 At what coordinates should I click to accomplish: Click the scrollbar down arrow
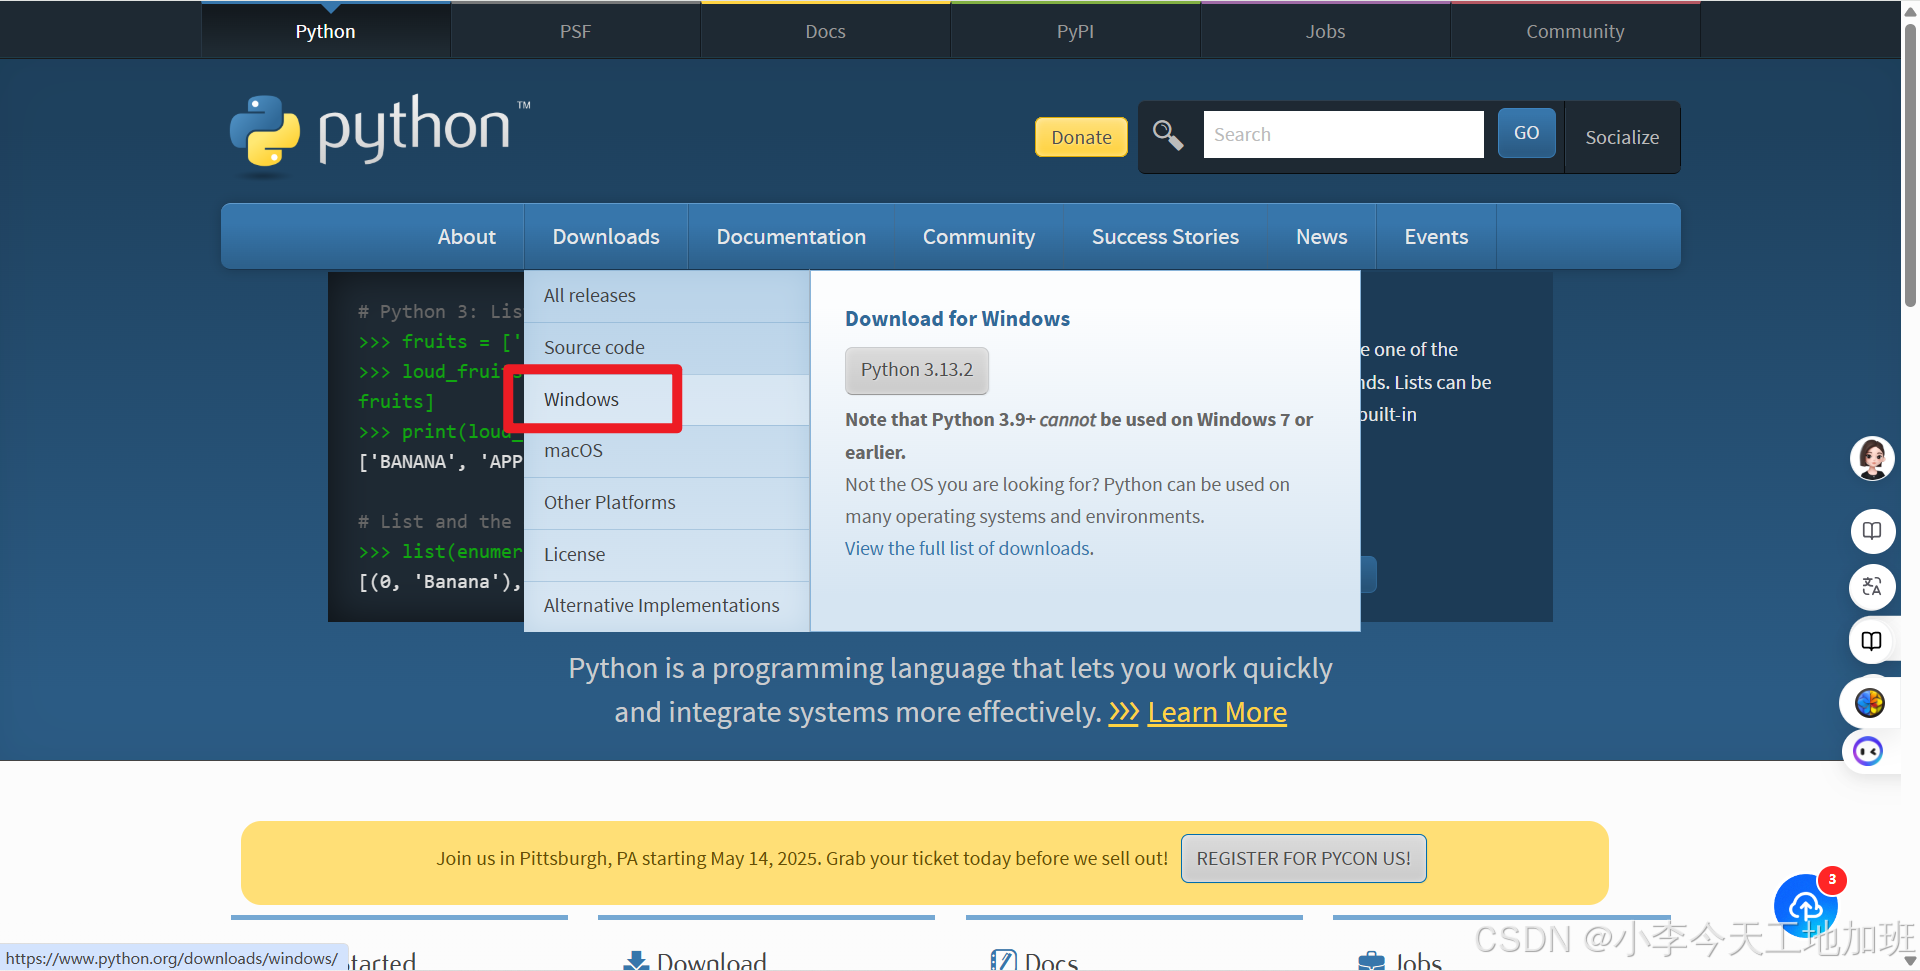pos(1910,960)
